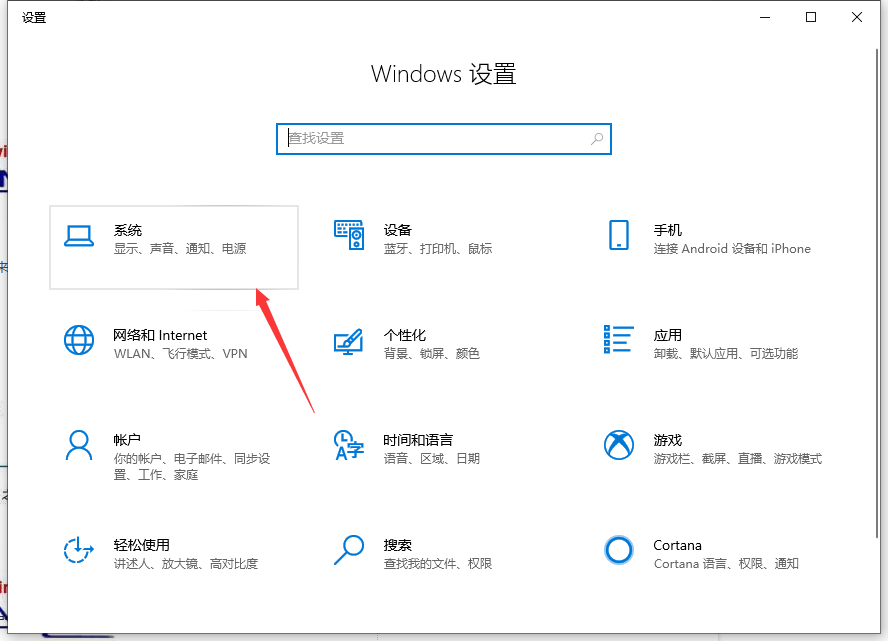The image size is (888, 641).
Task: Select the Cortana circle icon
Action: (x=619, y=550)
